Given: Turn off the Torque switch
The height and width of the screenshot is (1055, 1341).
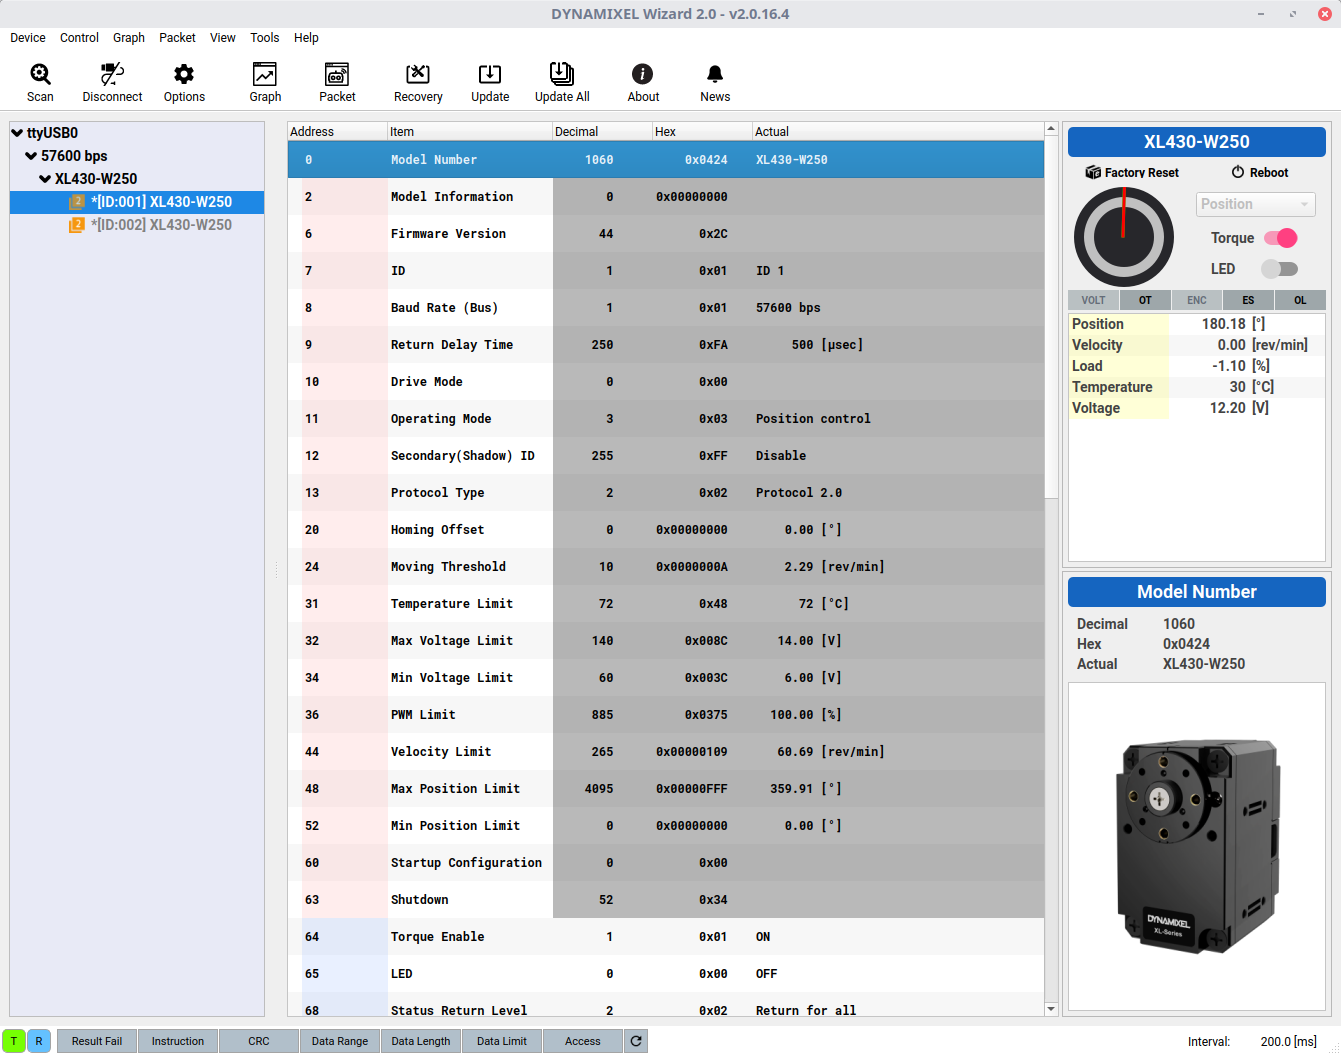Looking at the screenshot, I should (x=1280, y=238).
